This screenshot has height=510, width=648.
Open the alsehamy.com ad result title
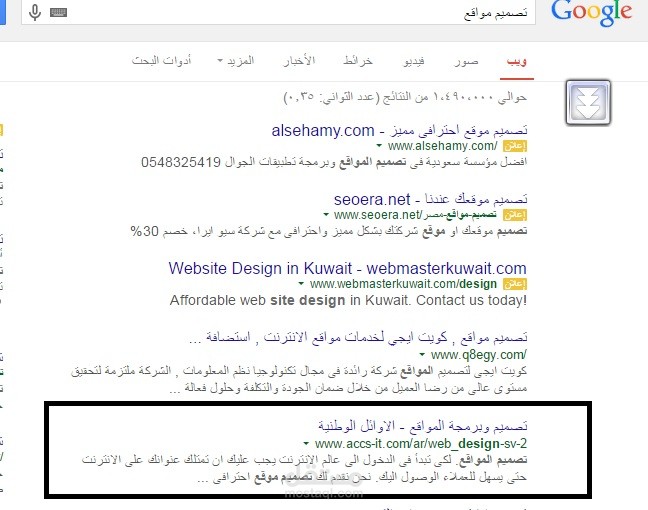click(x=399, y=131)
